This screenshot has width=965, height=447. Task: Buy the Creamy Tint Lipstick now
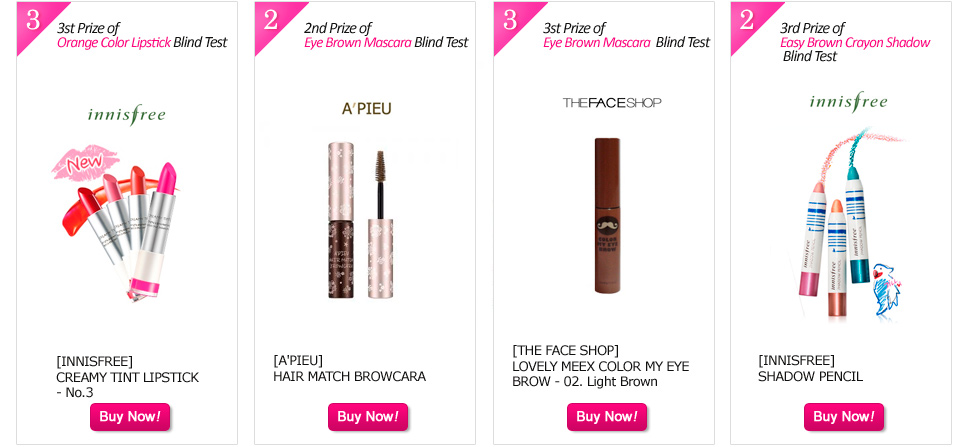tap(130, 417)
